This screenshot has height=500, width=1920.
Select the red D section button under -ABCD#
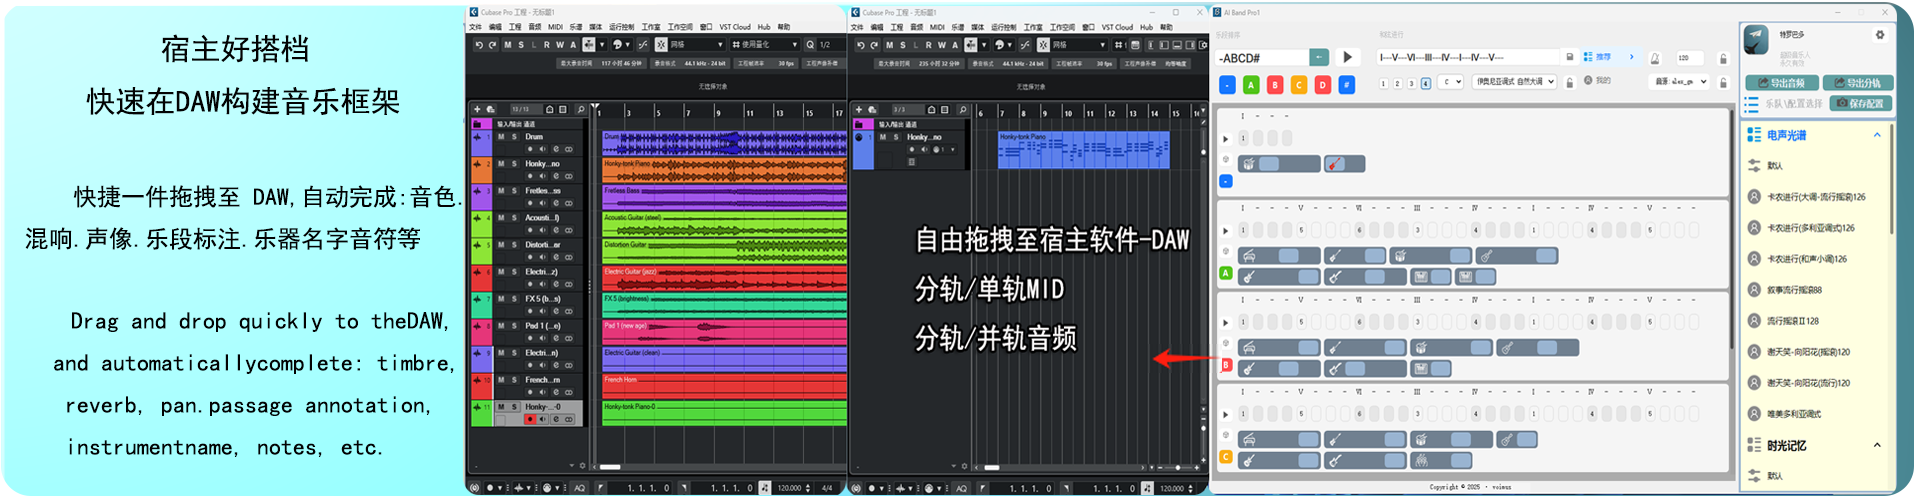(1323, 85)
